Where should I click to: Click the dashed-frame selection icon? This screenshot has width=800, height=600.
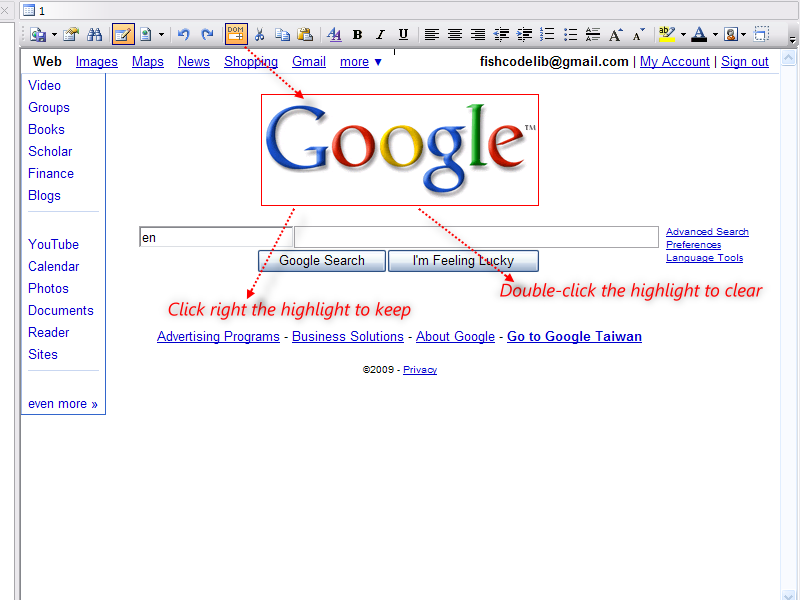coord(761,35)
